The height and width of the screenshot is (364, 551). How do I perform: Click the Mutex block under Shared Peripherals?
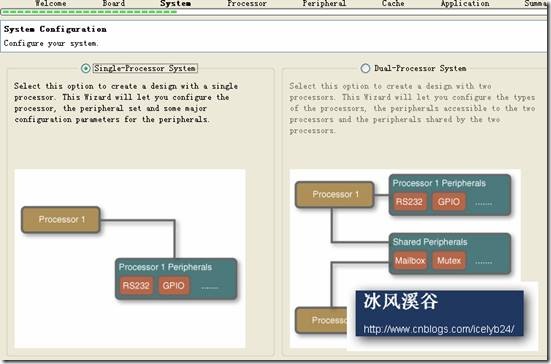[x=449, y=261]
